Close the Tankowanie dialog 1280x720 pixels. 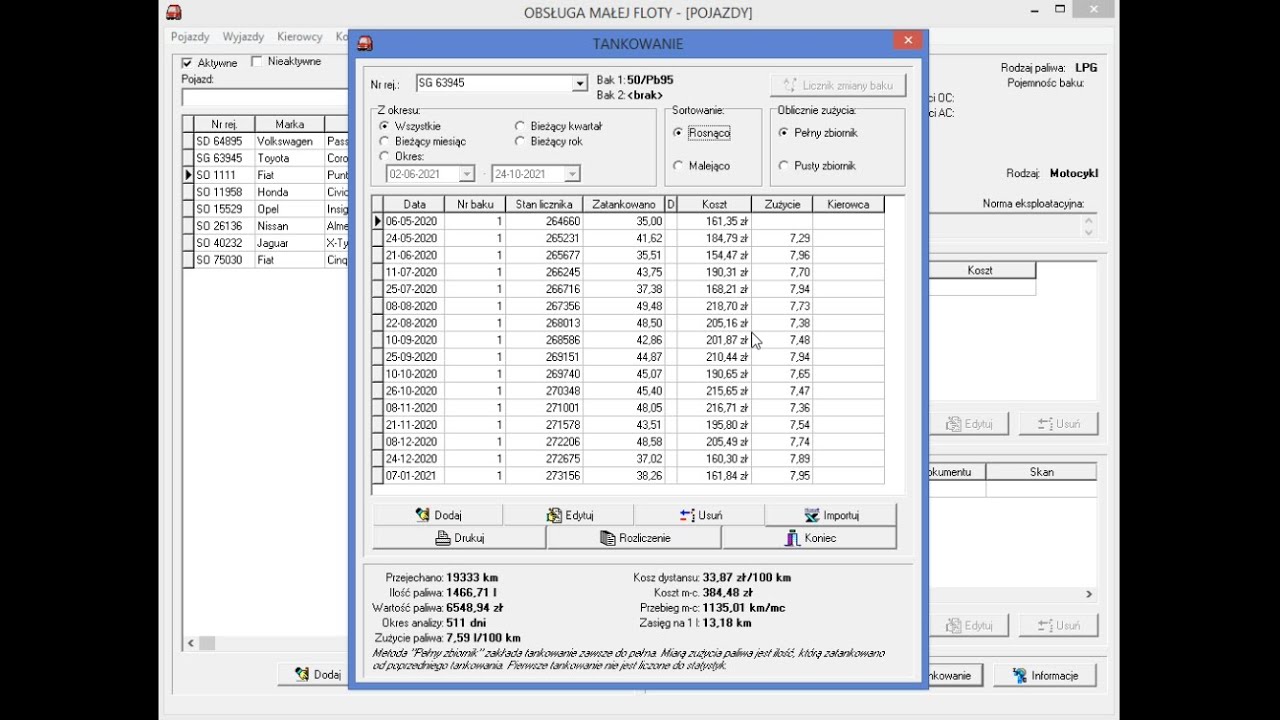click(x=907, y=41)
